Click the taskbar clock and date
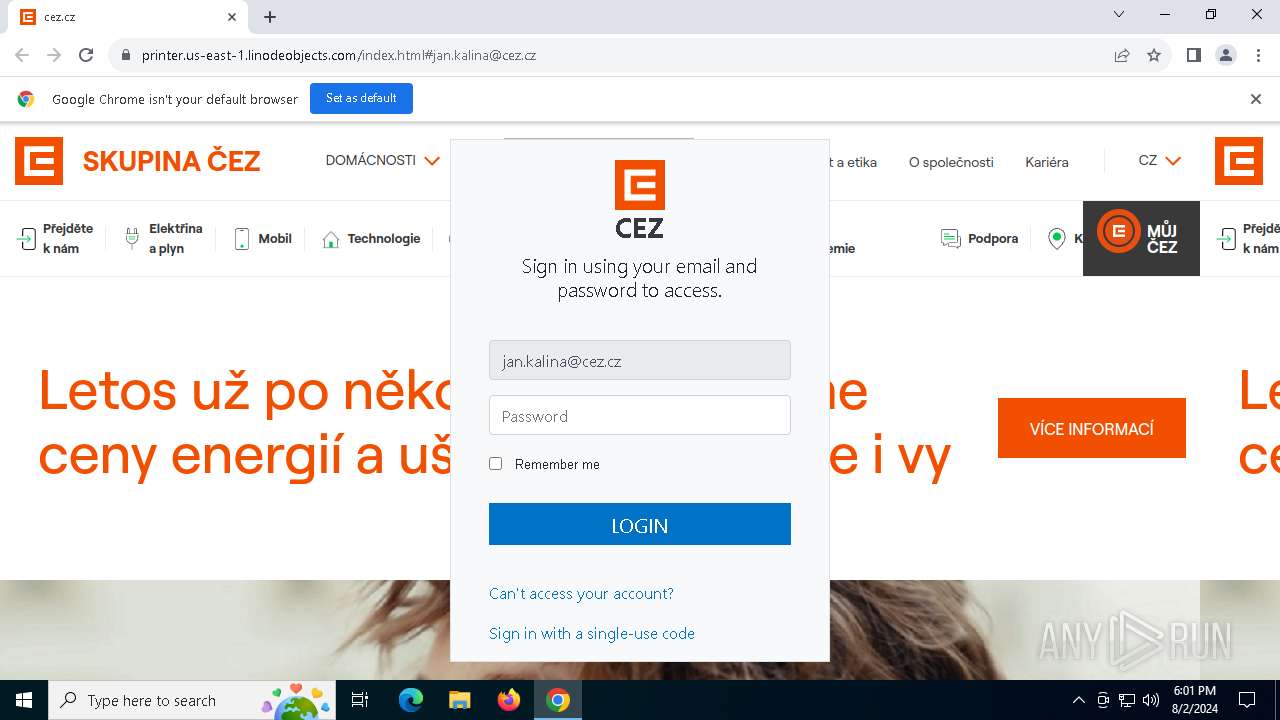Image resolution: width=1280 pixels, height=720 pixels. click(1195, 700)
